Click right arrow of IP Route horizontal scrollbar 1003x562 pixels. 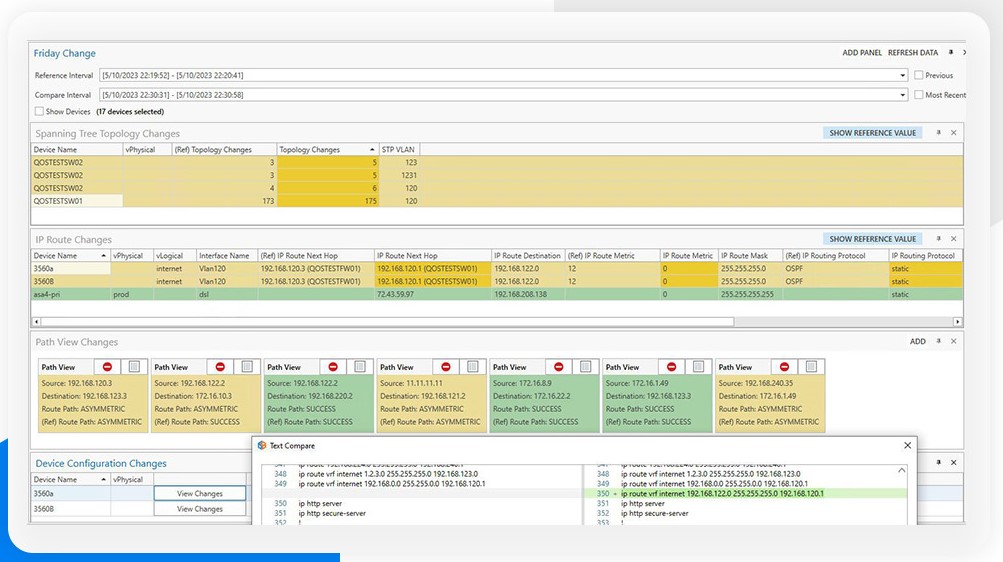(958, 322)
